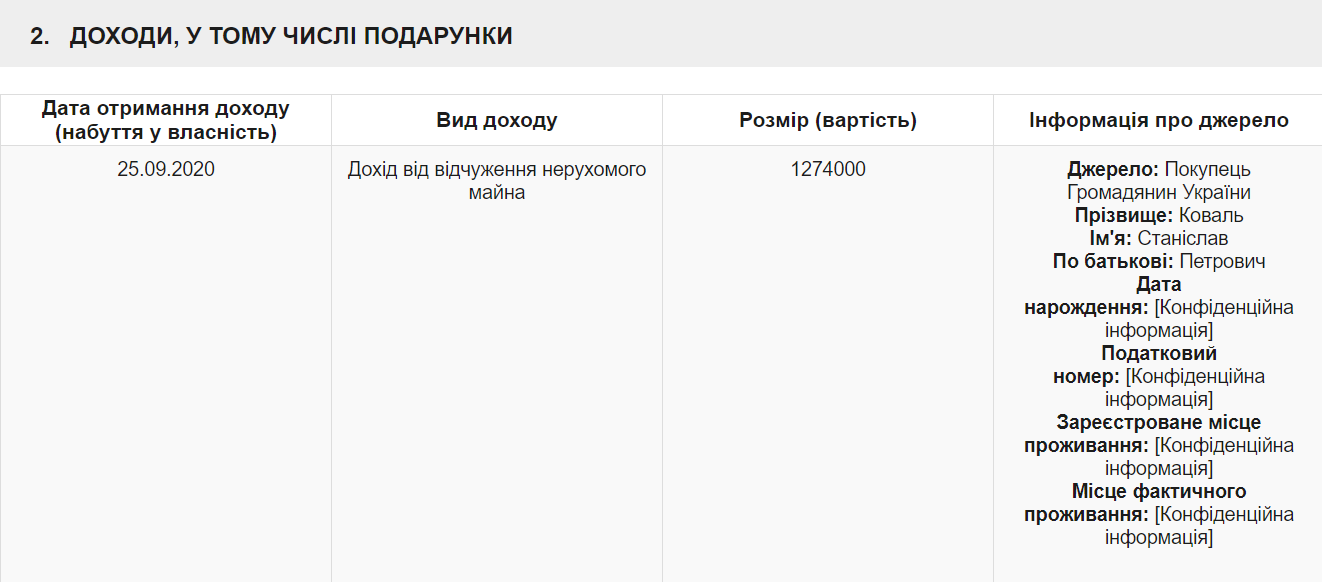The image size is (1322, 582).
Task: Click the amount value 1274000
Action: [x=828, y=170]
